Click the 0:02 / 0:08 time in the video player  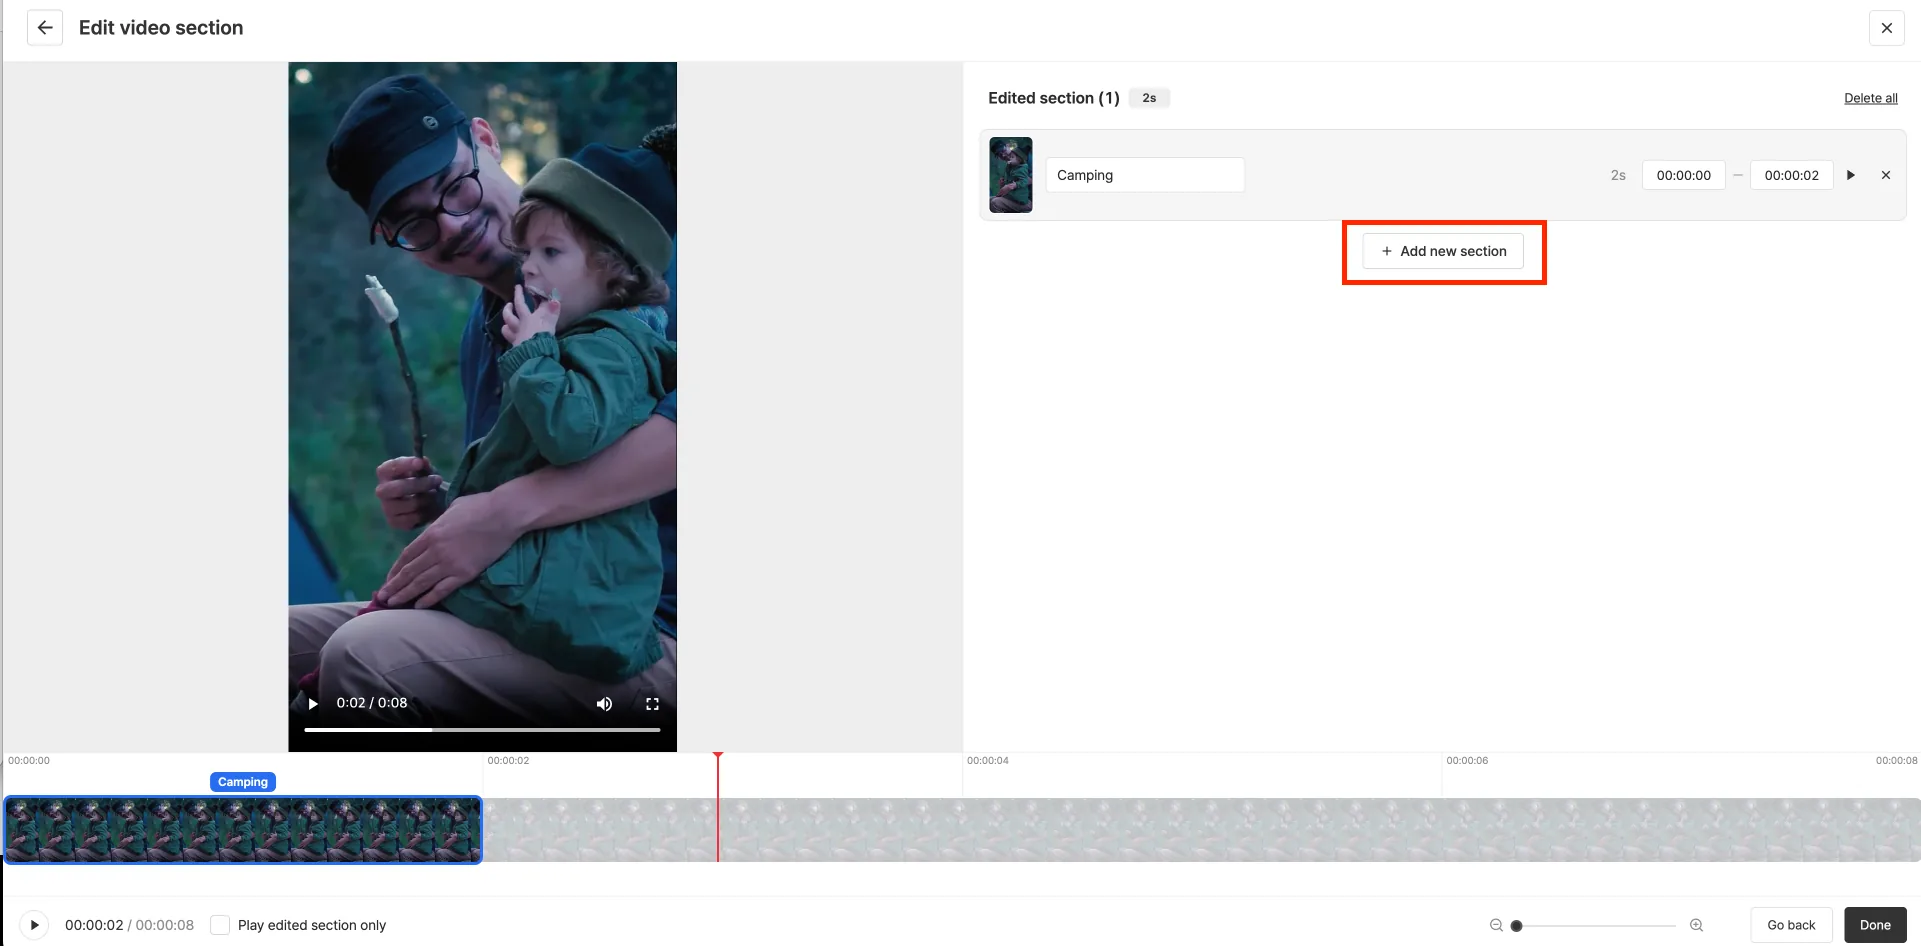372,703
